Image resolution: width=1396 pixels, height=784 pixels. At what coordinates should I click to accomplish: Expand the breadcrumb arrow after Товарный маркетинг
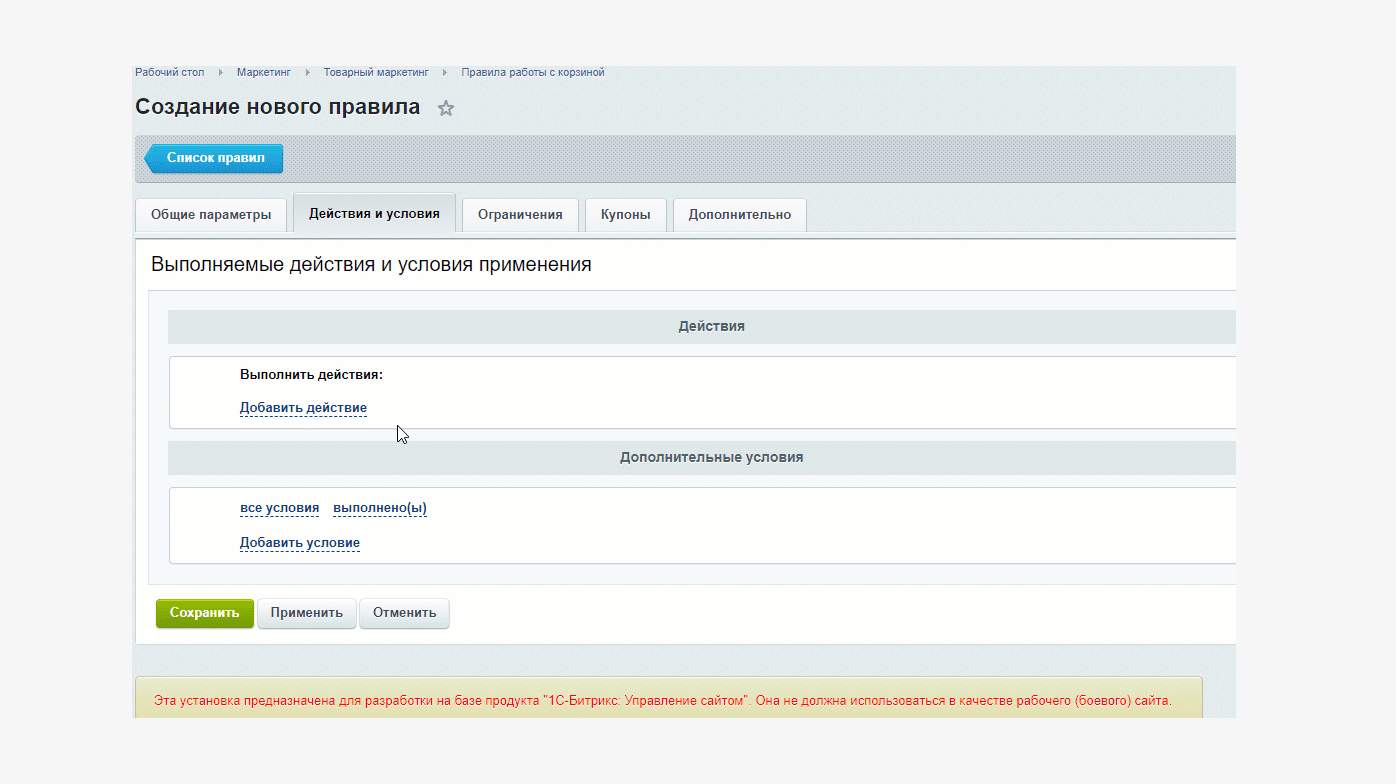445,72
